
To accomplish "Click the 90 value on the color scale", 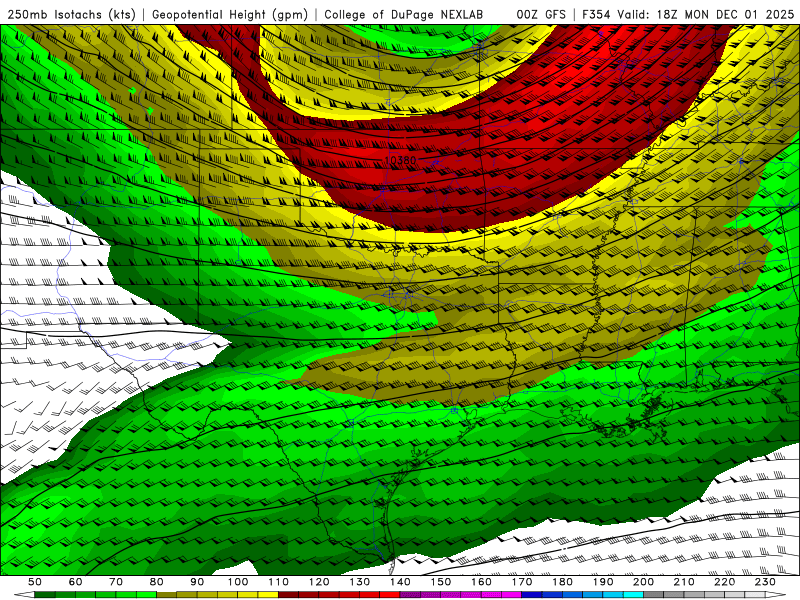I will (197, 582).
